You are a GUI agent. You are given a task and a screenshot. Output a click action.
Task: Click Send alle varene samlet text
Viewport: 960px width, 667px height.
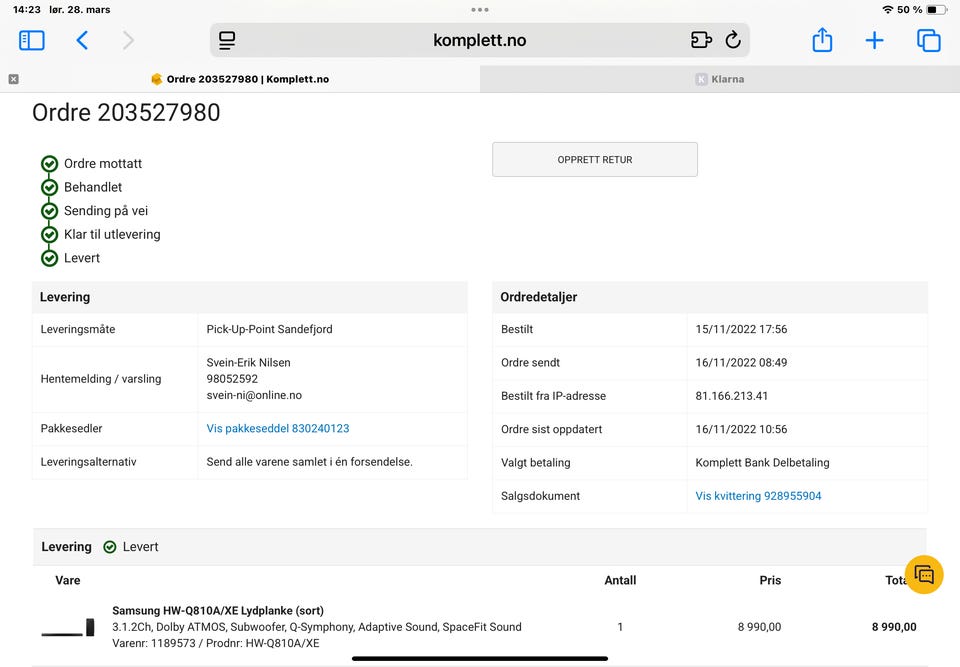(309, 462)
